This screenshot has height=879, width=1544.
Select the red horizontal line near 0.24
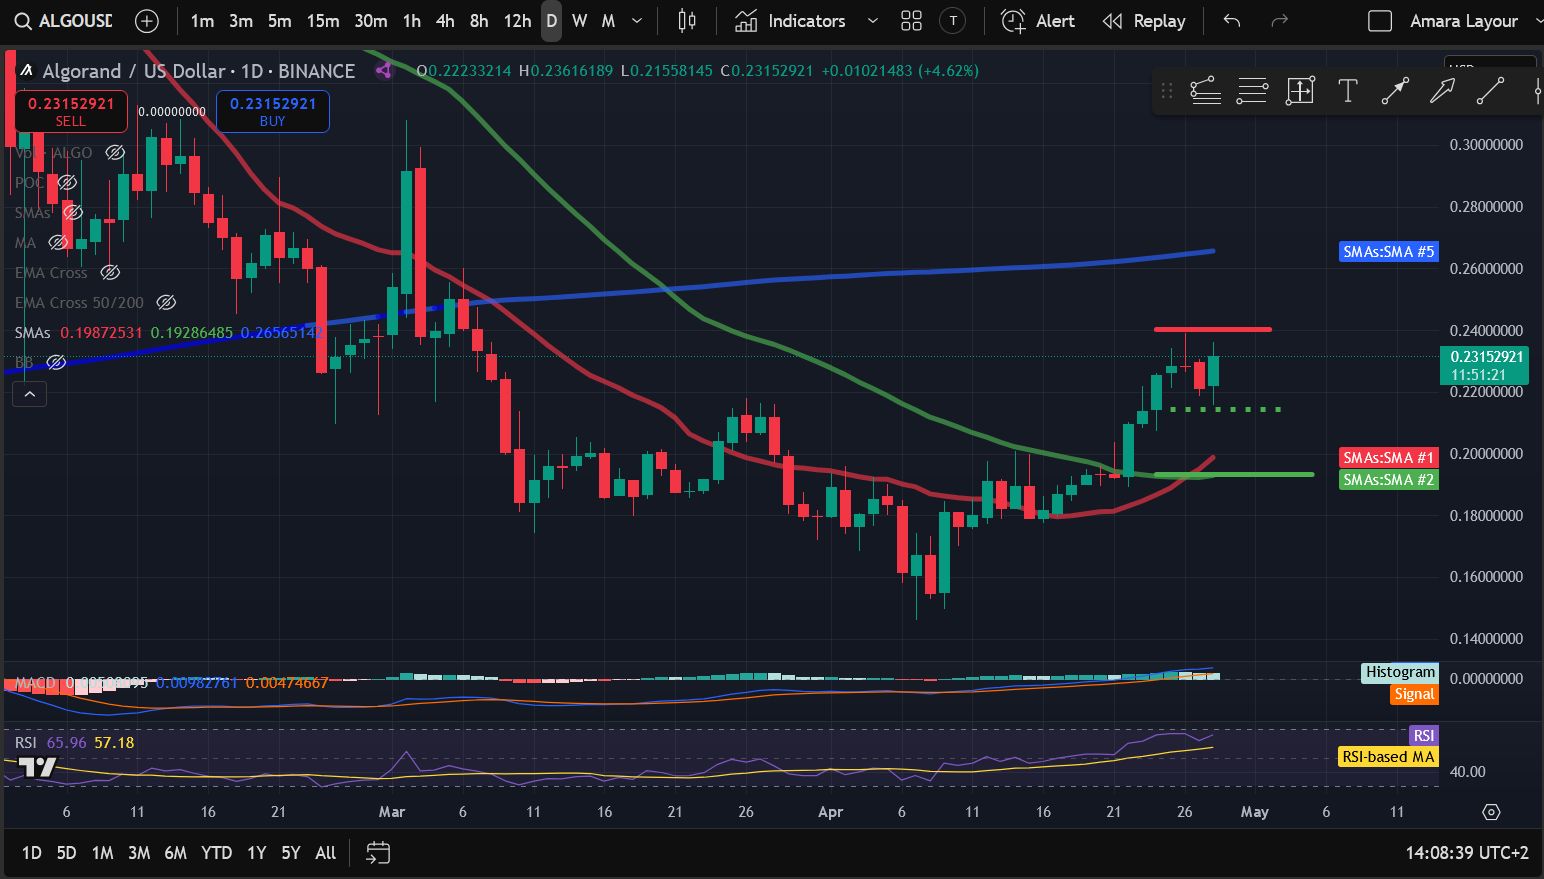pos(1213,329)
